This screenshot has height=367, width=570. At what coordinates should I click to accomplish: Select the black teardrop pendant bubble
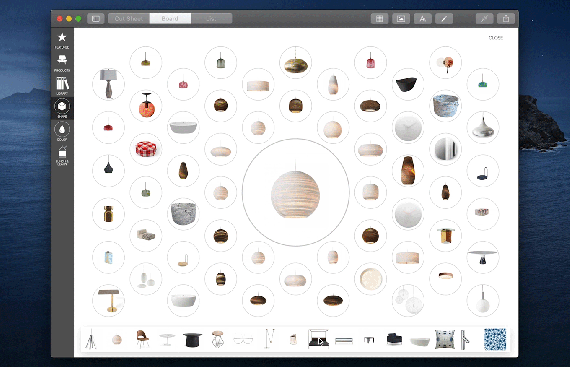108,171
